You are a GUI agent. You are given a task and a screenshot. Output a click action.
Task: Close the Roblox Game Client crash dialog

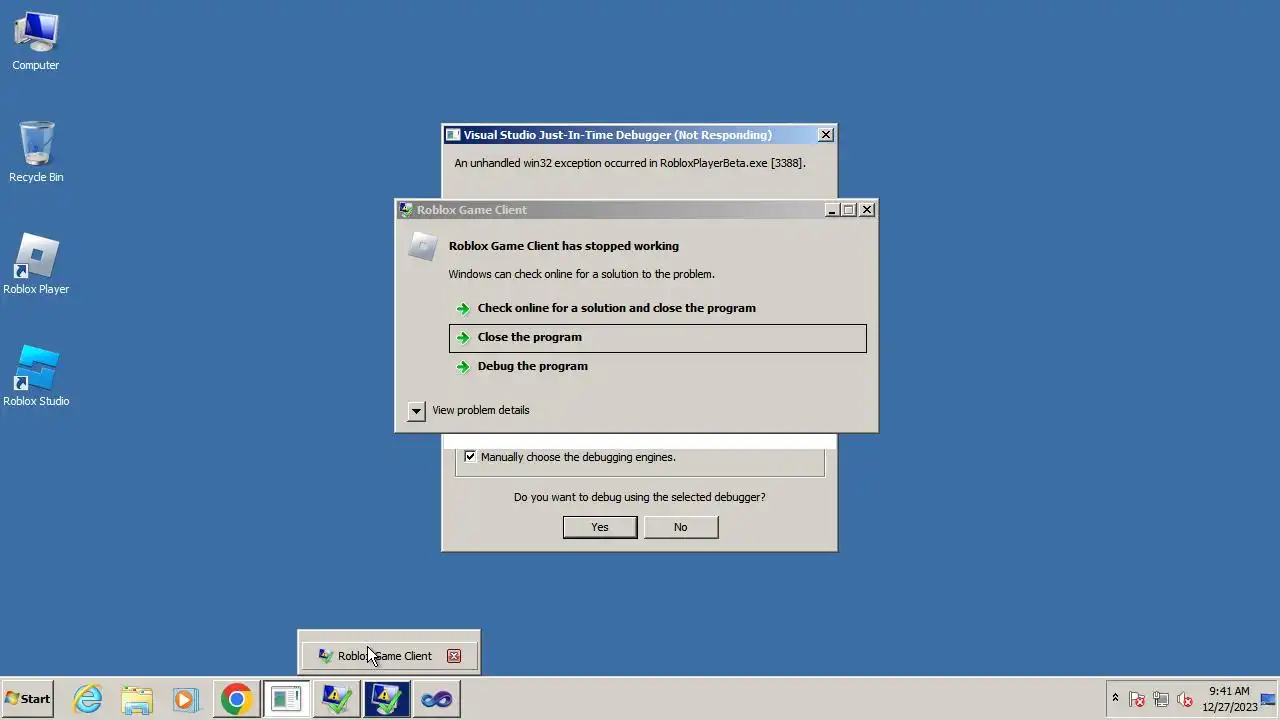click(867, 210)
